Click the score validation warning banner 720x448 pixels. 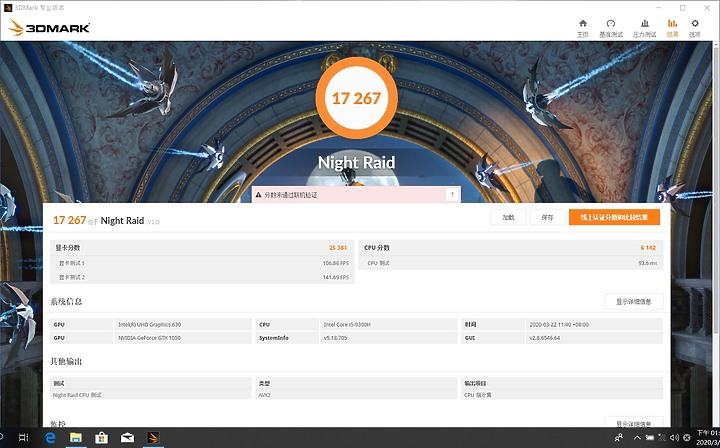pos(356,195)
